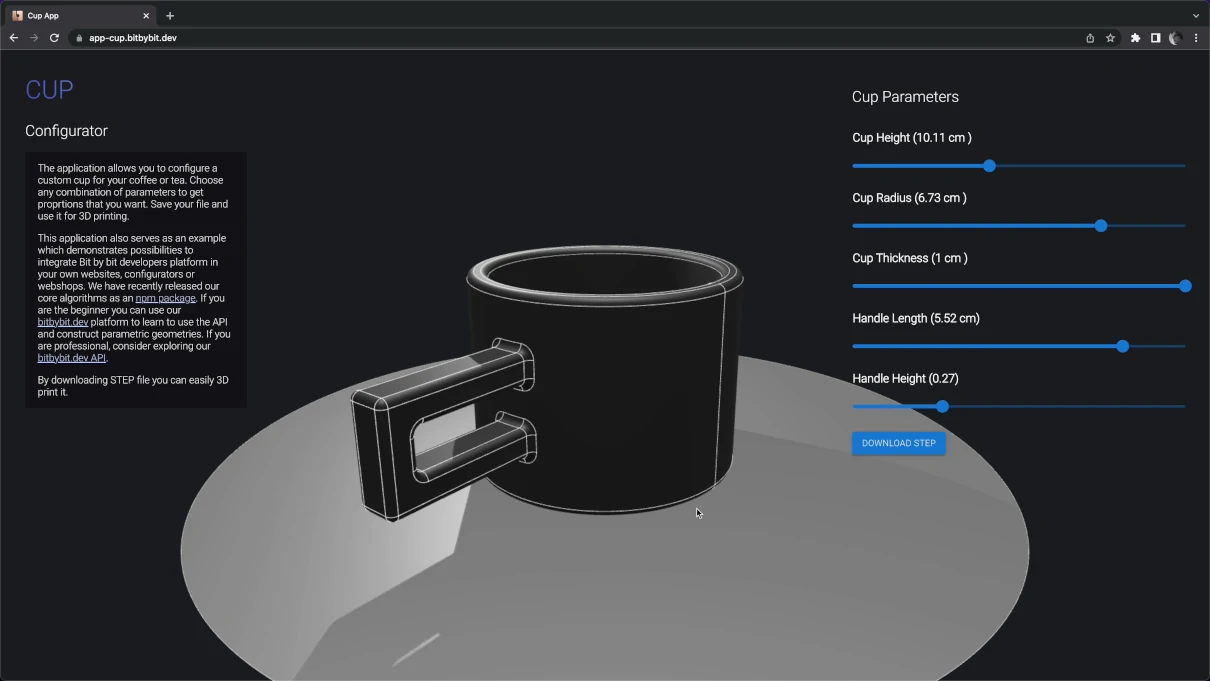
Task: Click the Cup App tab favicon
Action: click(x=17, y=16)
